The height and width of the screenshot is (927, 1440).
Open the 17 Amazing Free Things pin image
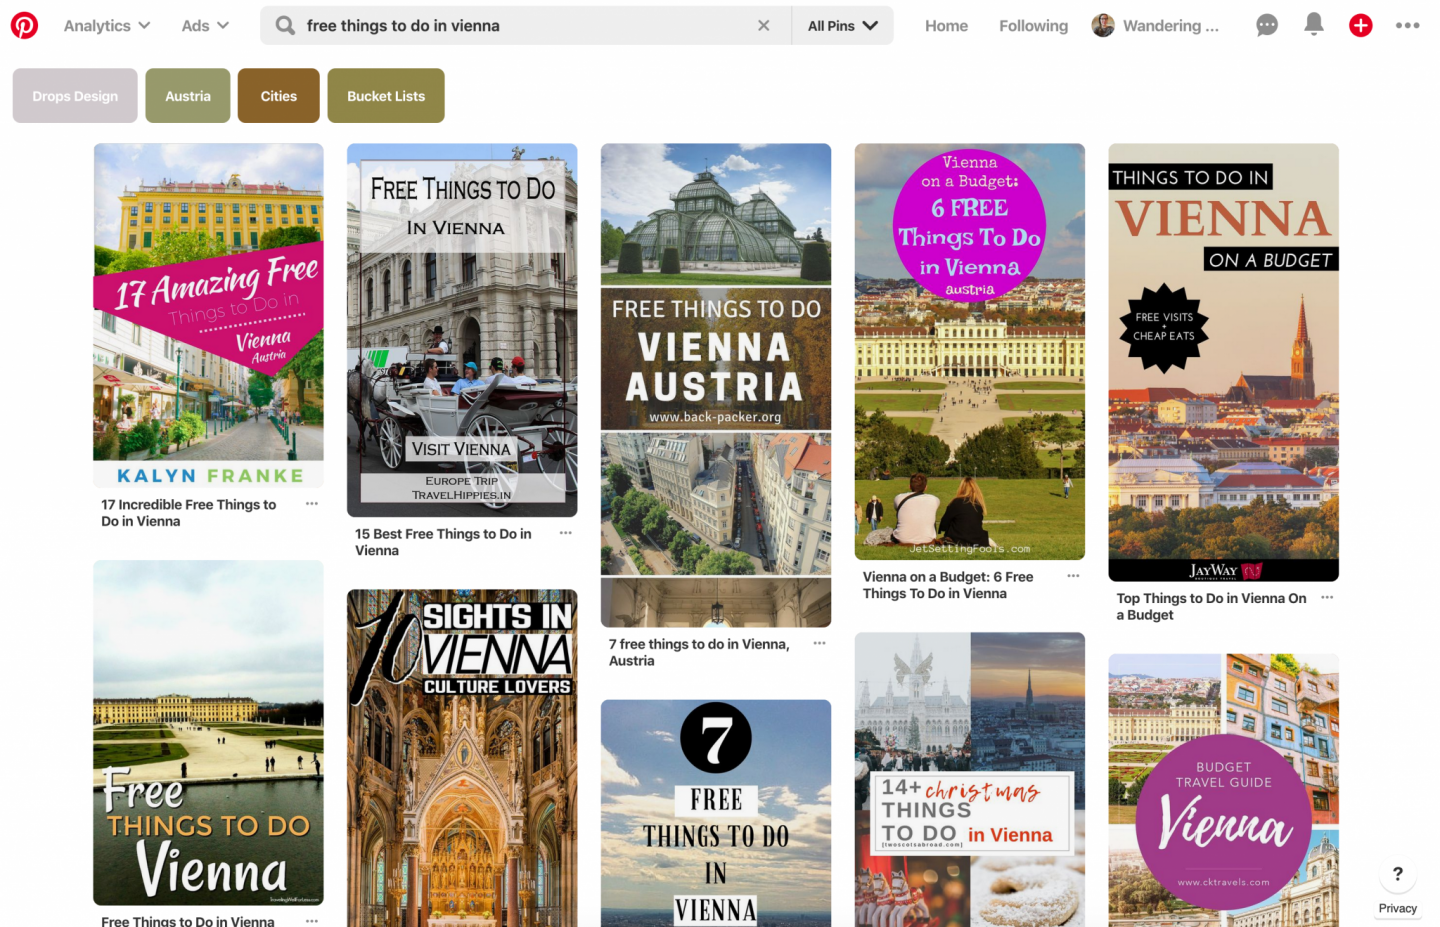[x=209, y=316]
